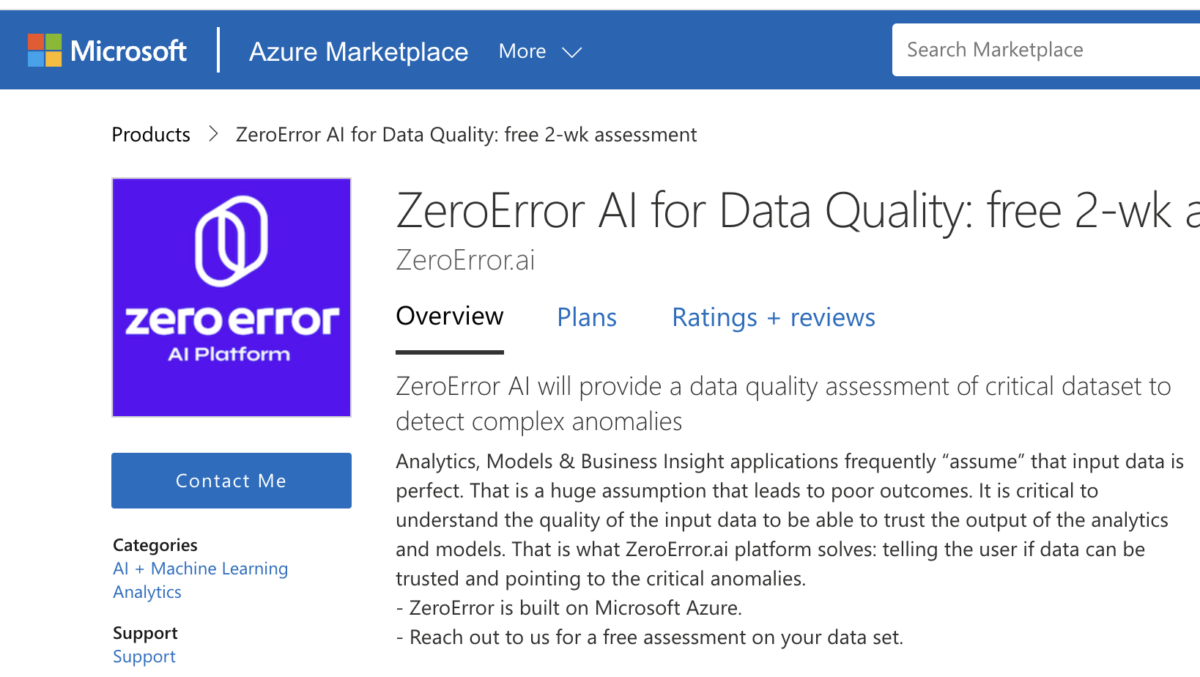Click the Azure Marketplace header link

(x=358, y=51)
